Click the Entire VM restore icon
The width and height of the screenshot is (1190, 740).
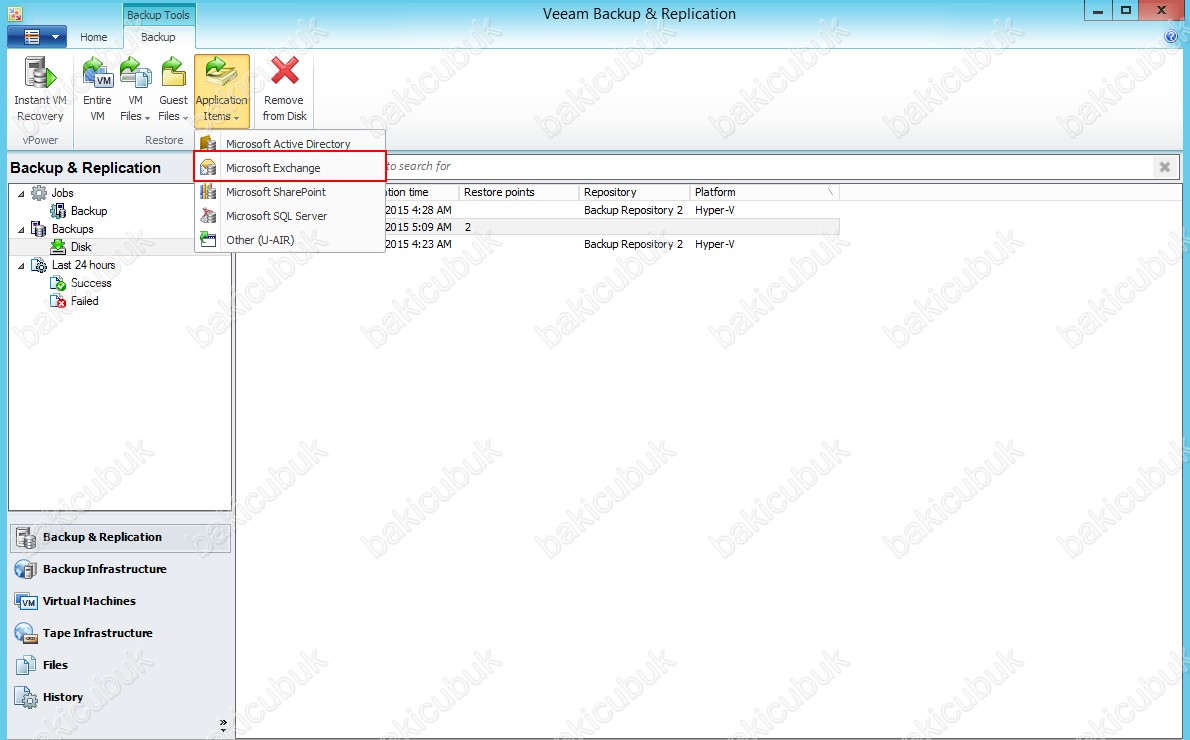97,73
